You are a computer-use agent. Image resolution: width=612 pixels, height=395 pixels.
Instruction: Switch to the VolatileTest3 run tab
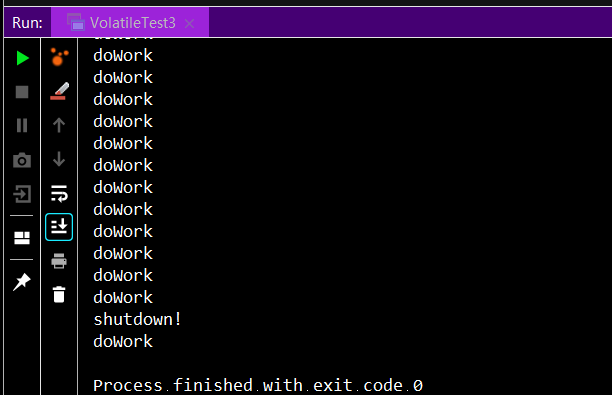point(130,23)
